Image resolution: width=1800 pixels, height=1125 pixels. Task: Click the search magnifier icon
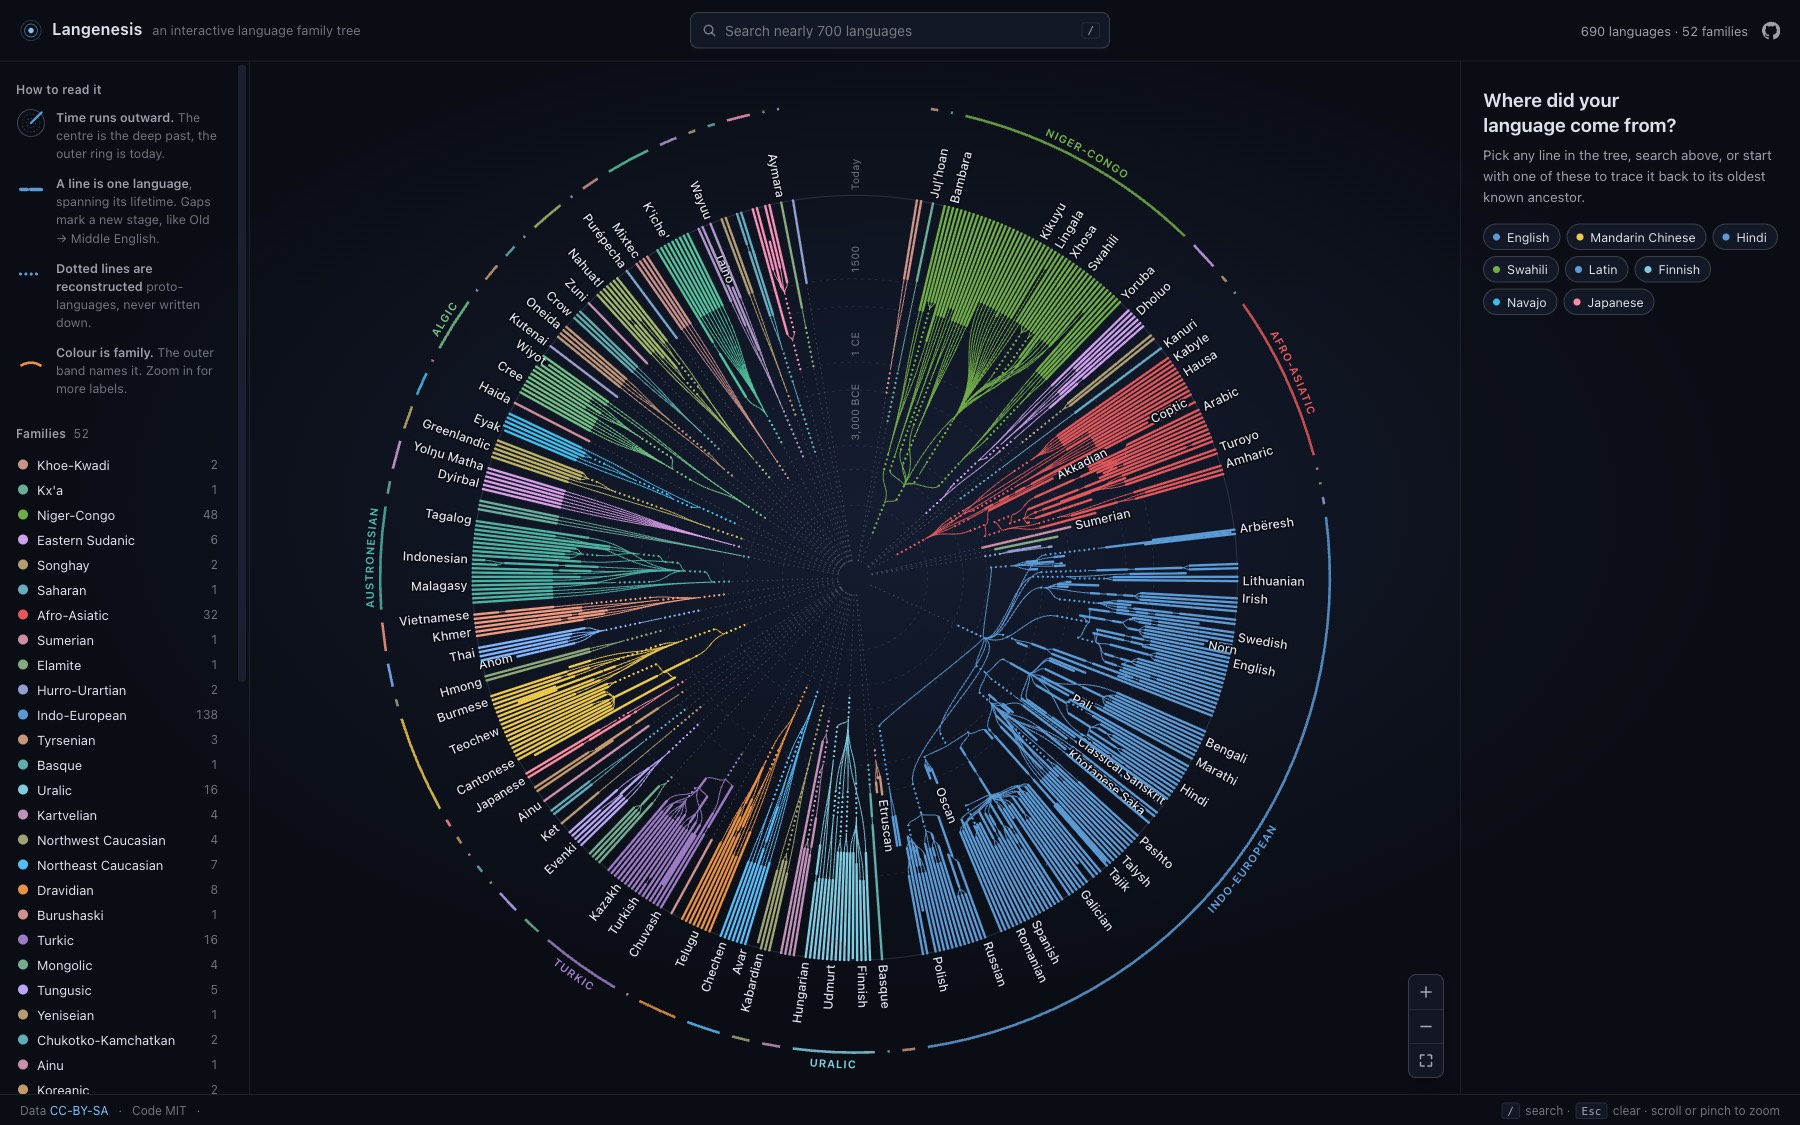tap(709, 31)
